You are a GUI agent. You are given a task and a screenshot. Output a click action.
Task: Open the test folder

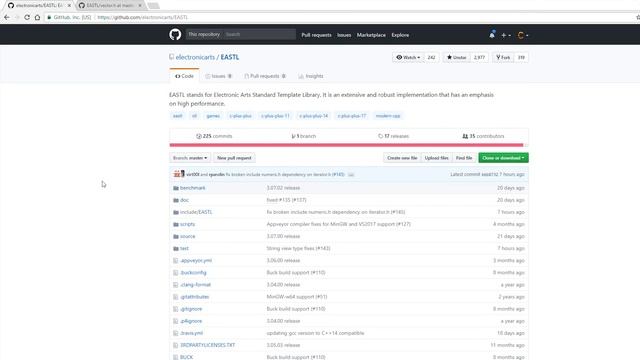pyautogui.click(x=184, y=249)
